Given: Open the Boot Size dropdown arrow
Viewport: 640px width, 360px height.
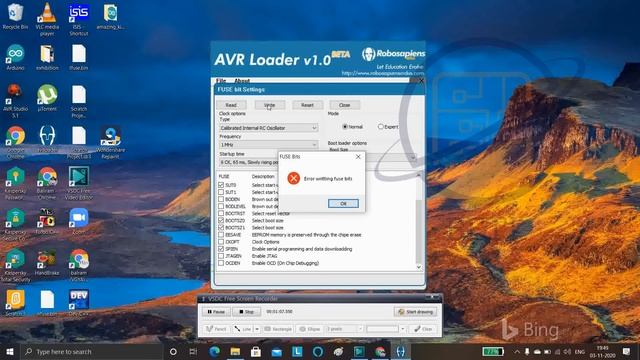Looking at the screenshot, I should [x=413, y=158].
